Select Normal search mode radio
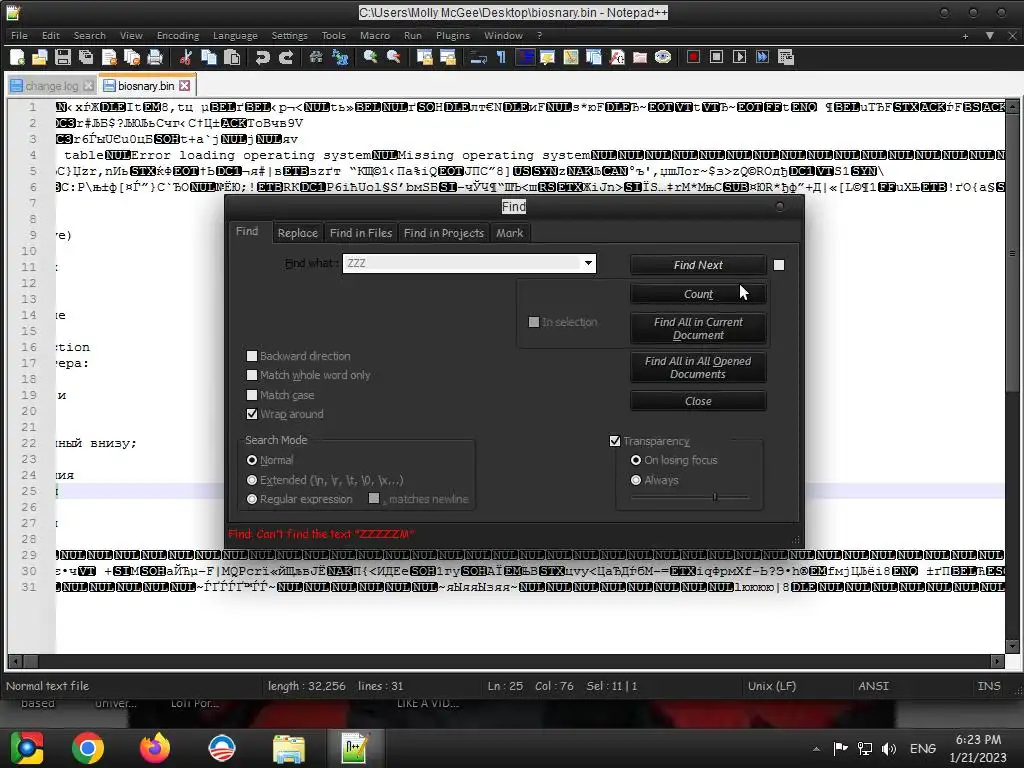 (251, 460)
